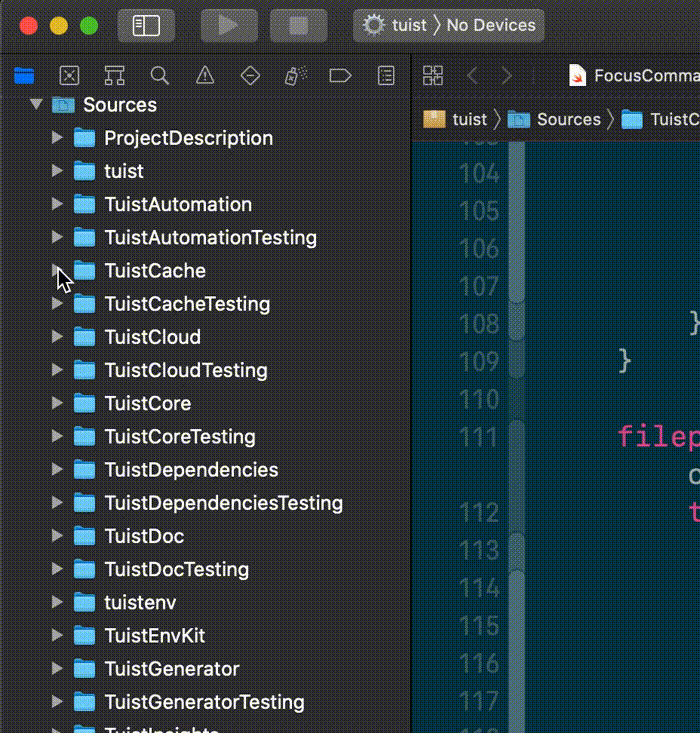Click the Sources breadcrumb in jump bar
This screenshot has height=733, width=700.
pyautogui.click(x=554, y=120)
